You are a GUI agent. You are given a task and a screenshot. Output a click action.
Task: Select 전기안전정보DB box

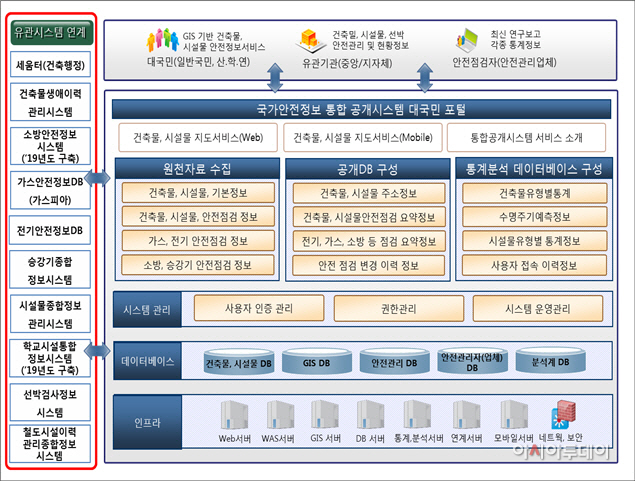[50, 230]
